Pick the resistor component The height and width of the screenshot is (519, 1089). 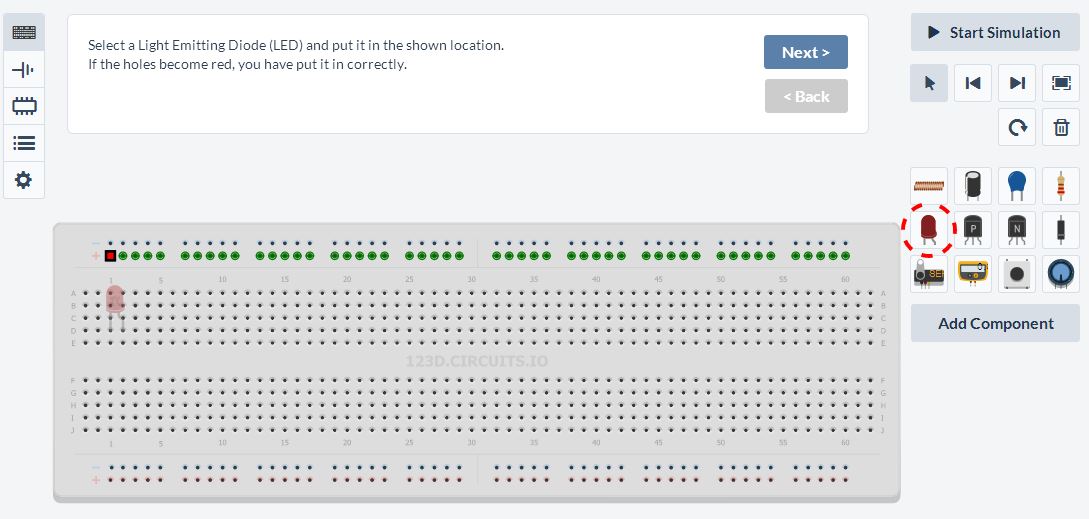pos(1060,186)
